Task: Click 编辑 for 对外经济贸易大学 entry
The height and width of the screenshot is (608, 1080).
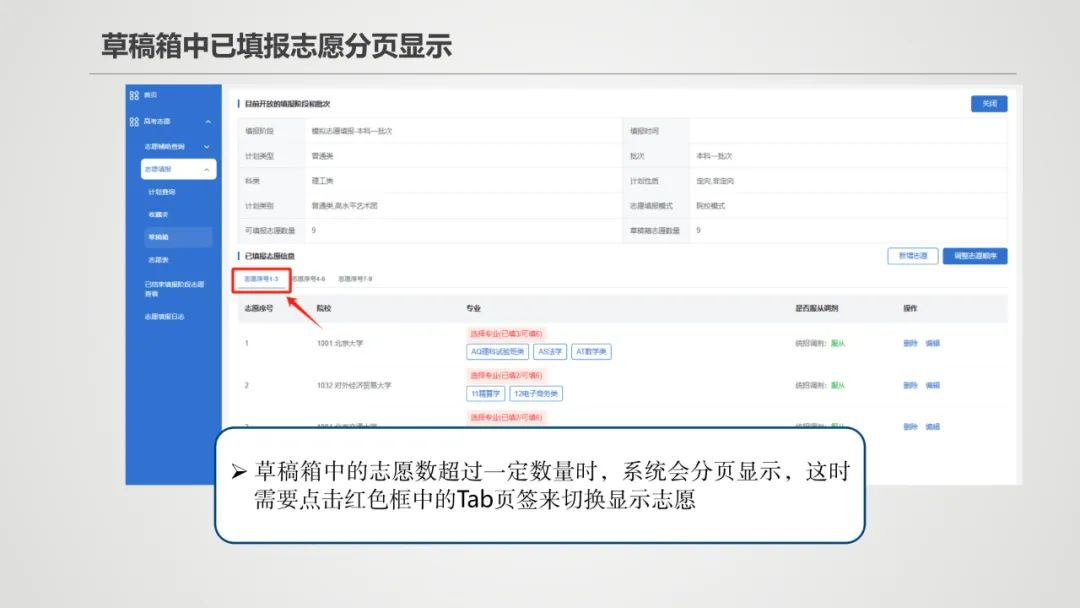Action: click(x=932, y=385)
